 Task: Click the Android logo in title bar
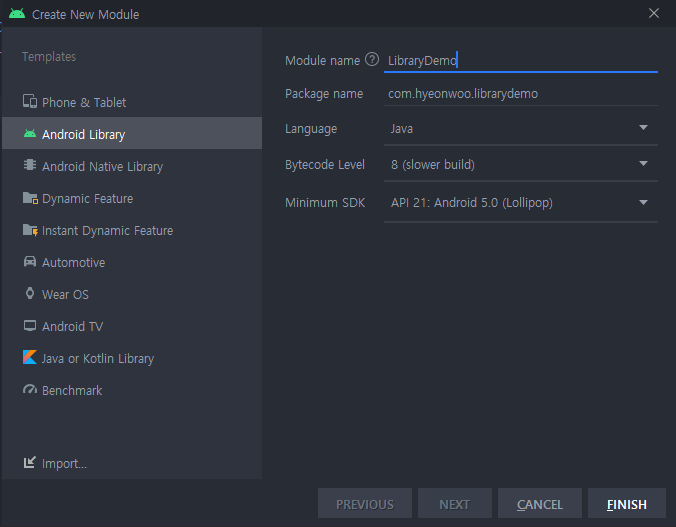coord(17,14)
